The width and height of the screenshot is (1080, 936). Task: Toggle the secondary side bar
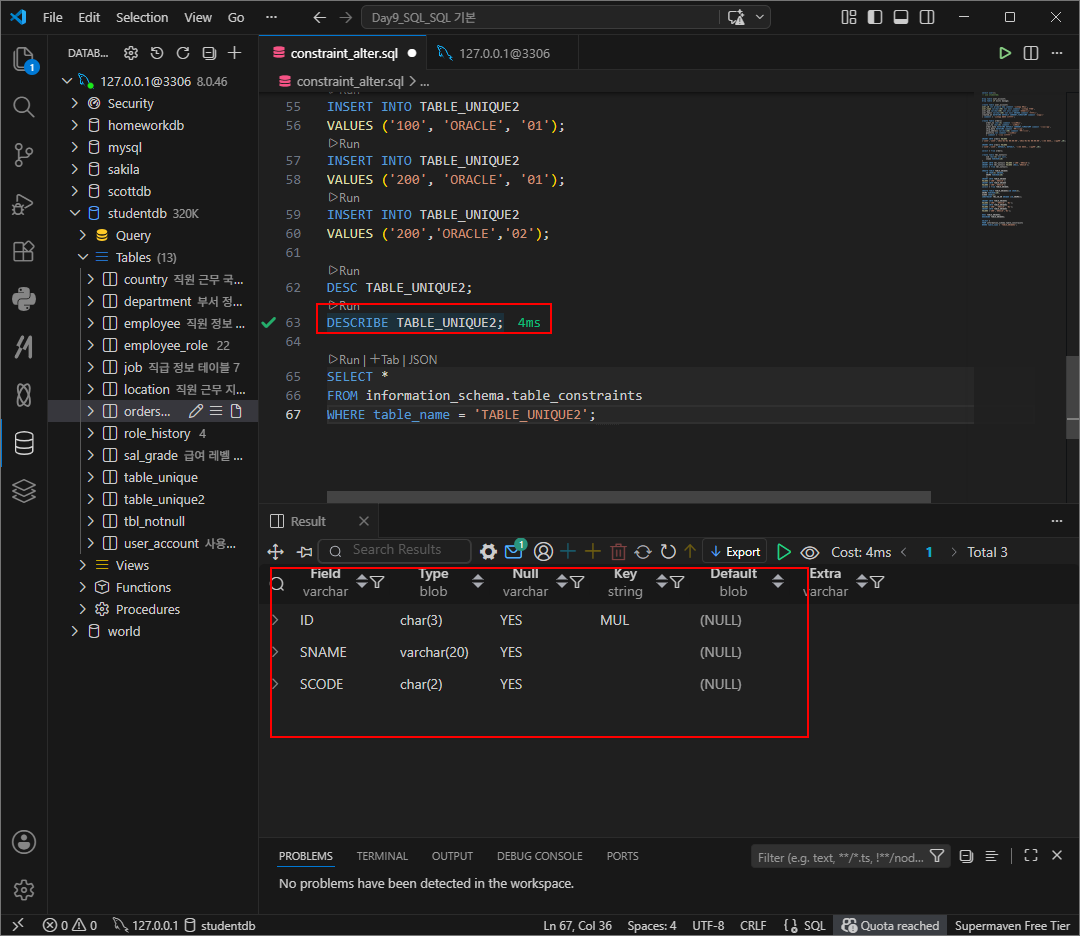[x=927, y=17]
